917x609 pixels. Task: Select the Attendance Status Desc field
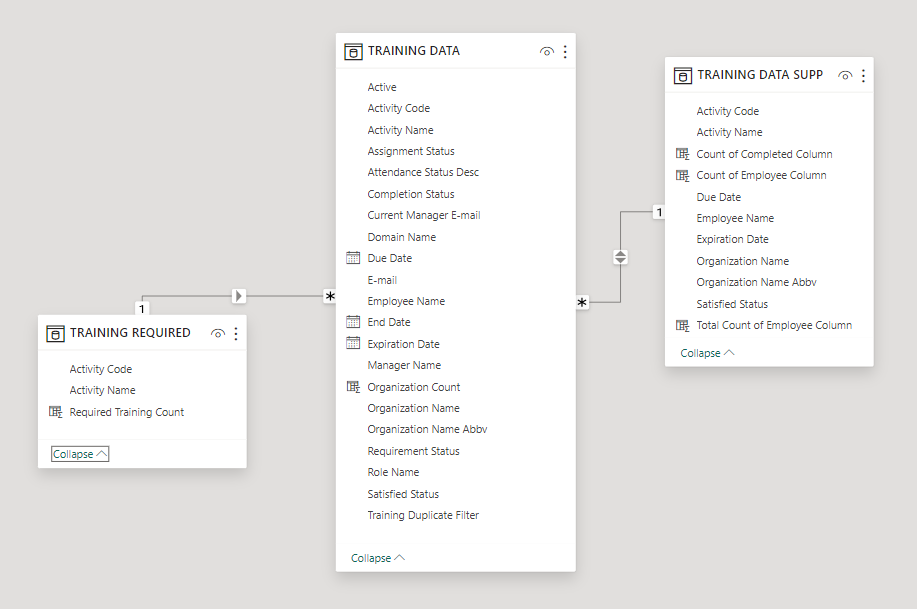423,172
